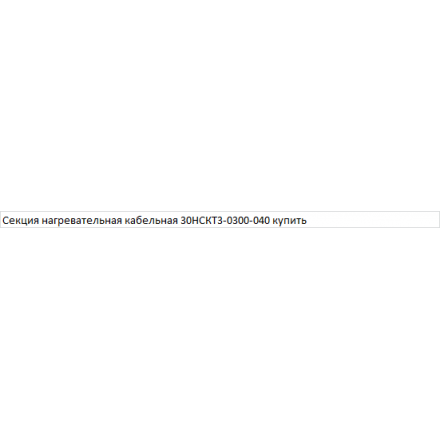440x440 pixels.
Task: Click empty space right of купить text
Action: [370, 220]
